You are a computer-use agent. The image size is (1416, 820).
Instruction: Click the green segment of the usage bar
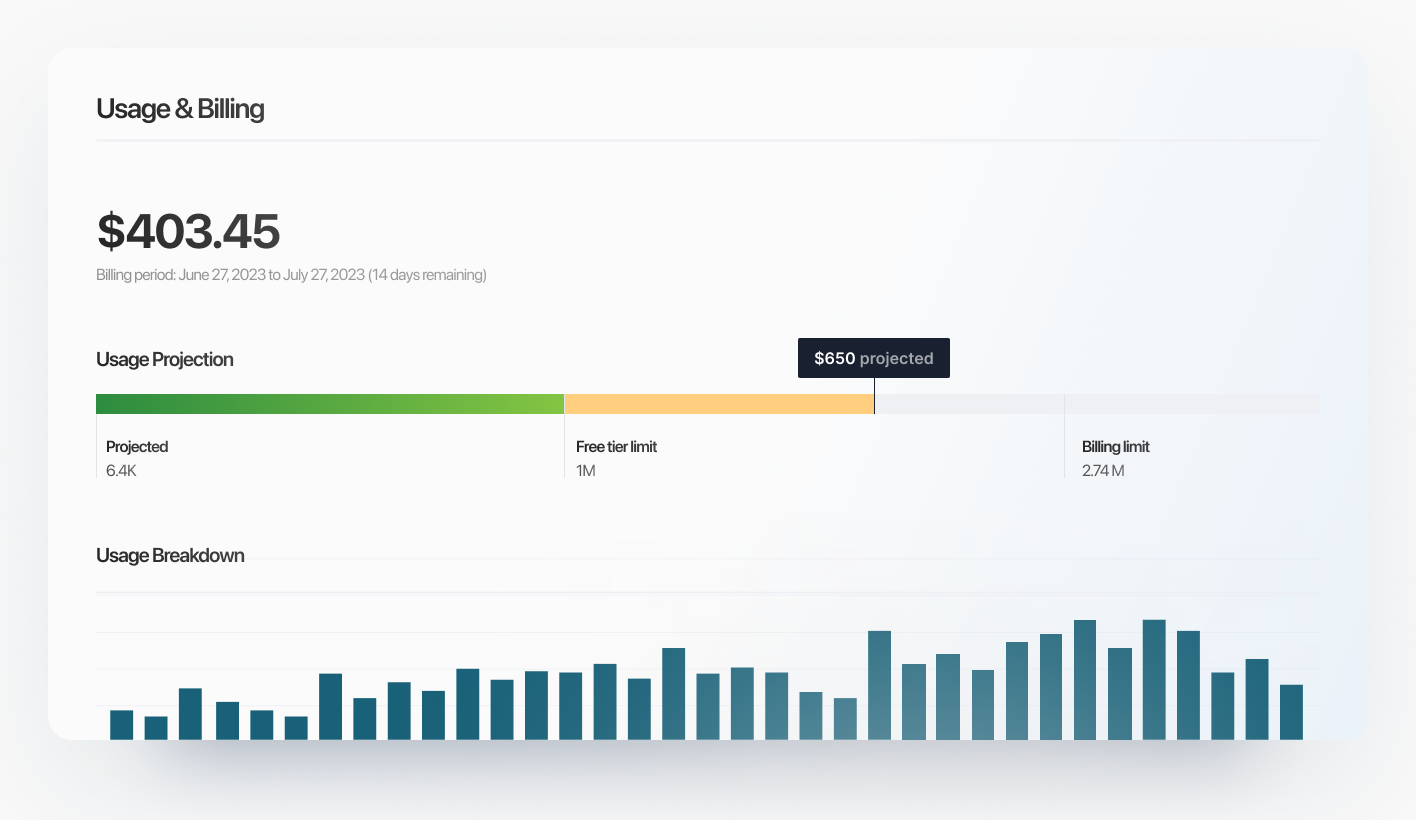tap(330, 404)
